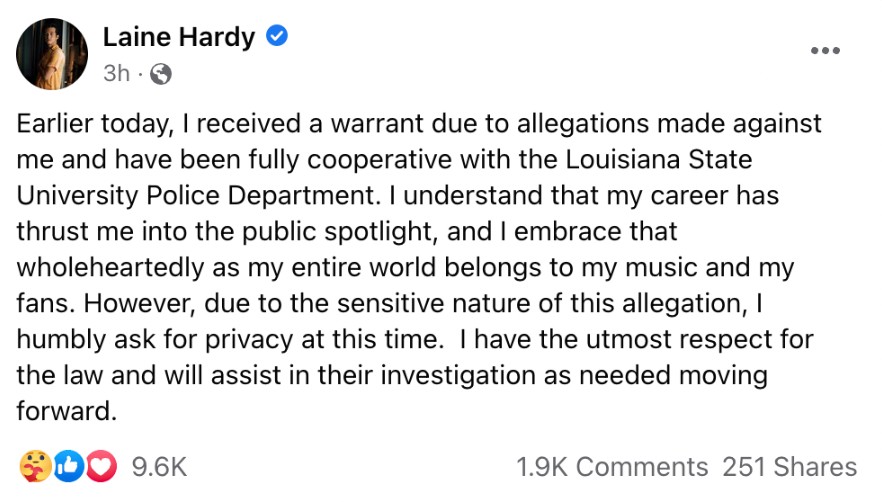Click 'University Police Department' in the post

pos(195,196)
